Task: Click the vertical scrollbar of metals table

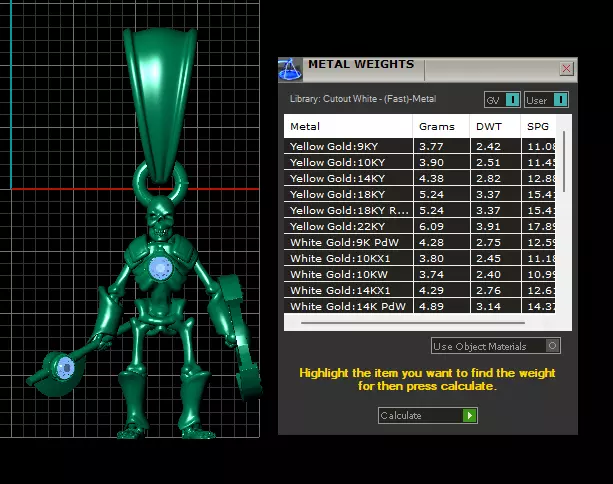Action: click(564, 161)
